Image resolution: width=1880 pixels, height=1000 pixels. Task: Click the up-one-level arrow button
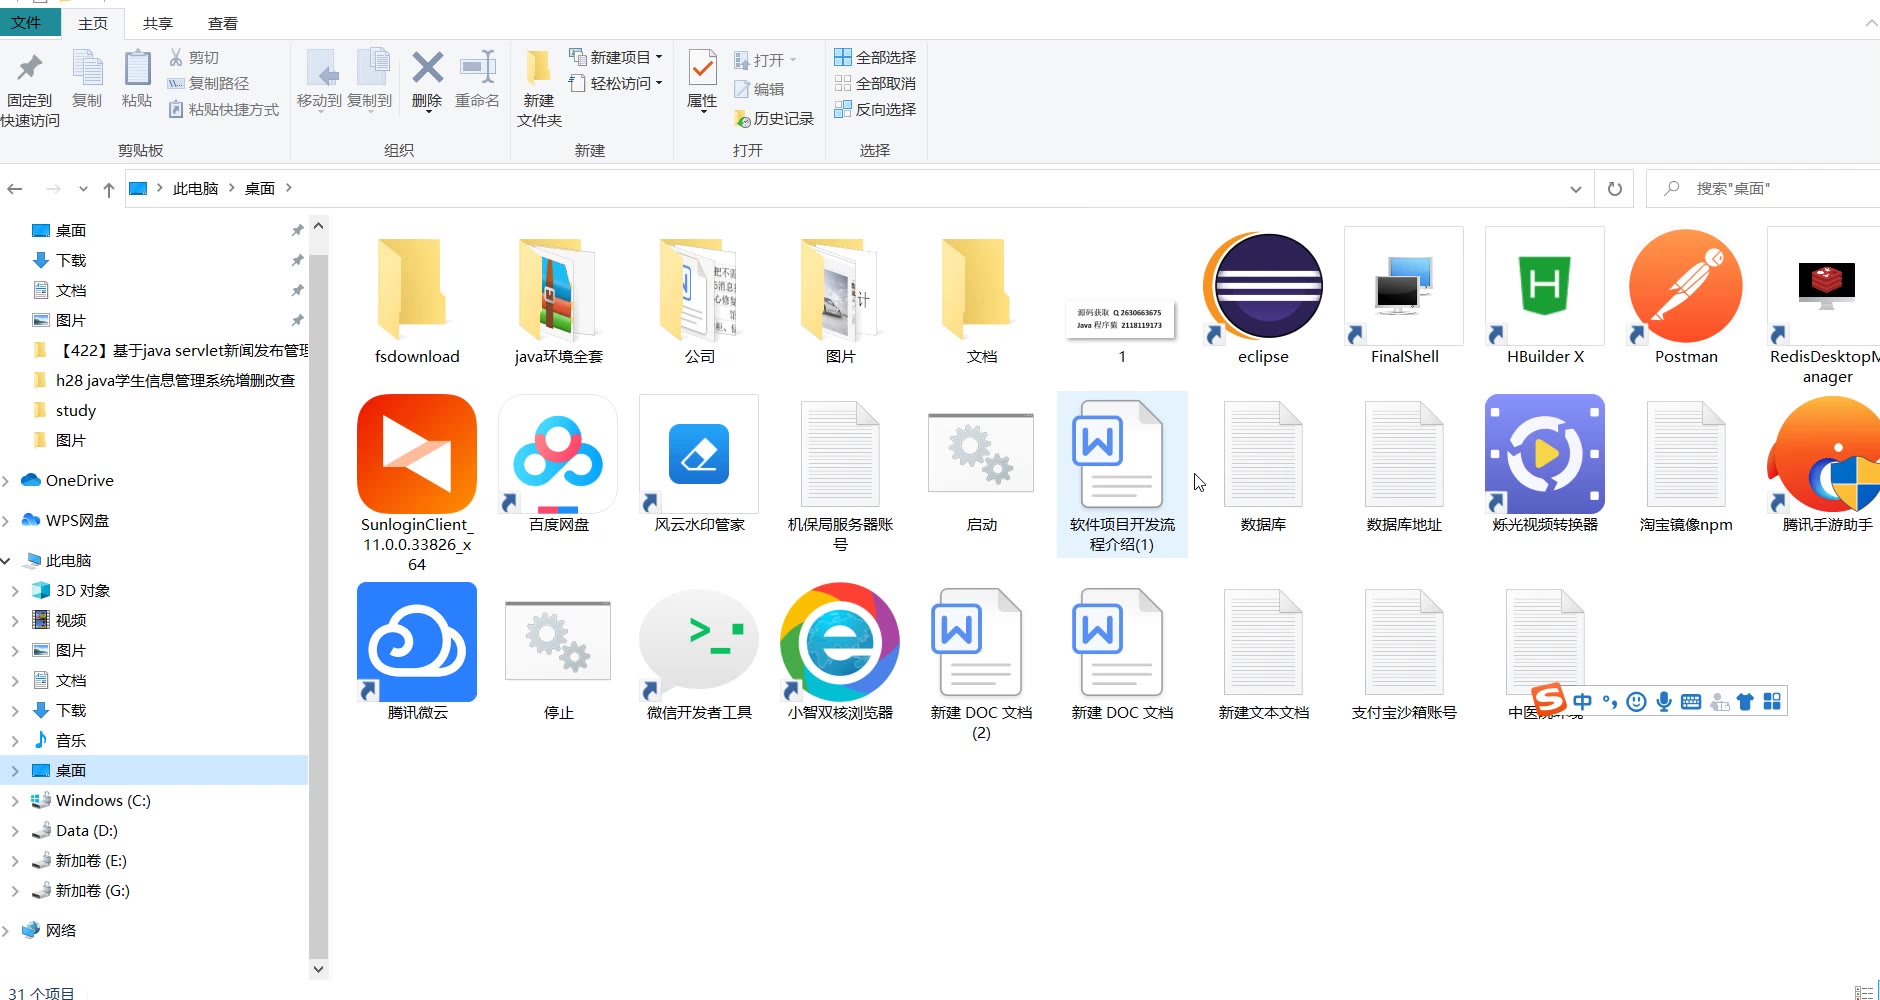[109, 189]
